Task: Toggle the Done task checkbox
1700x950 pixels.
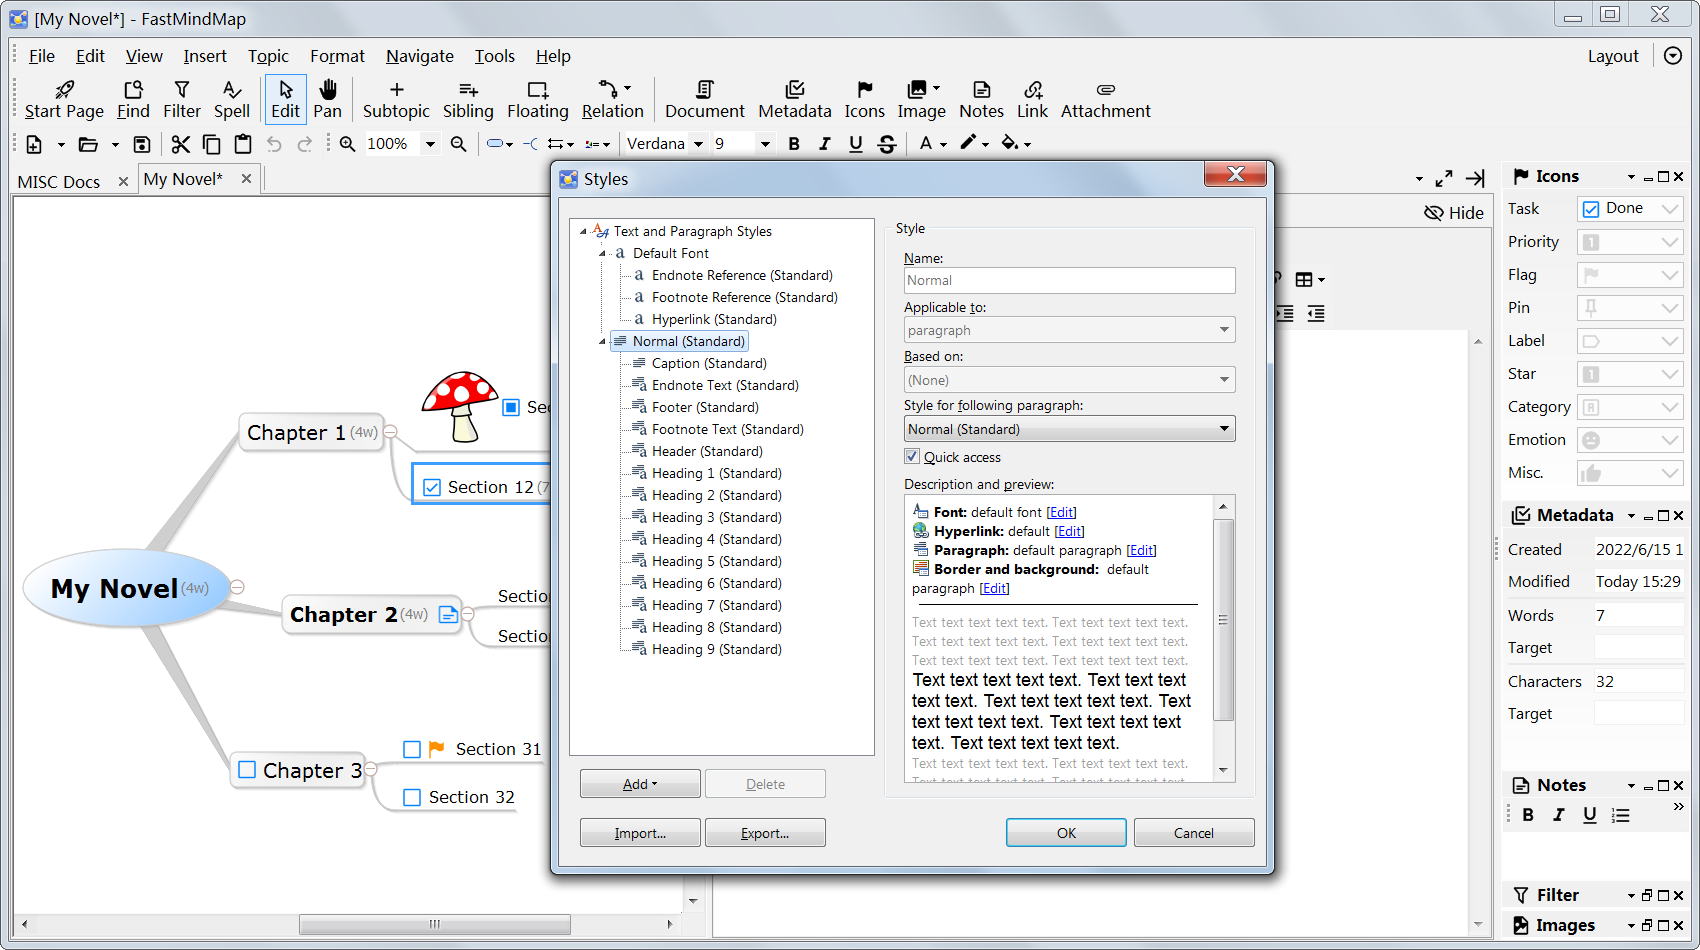Action: pos(1591,209)
